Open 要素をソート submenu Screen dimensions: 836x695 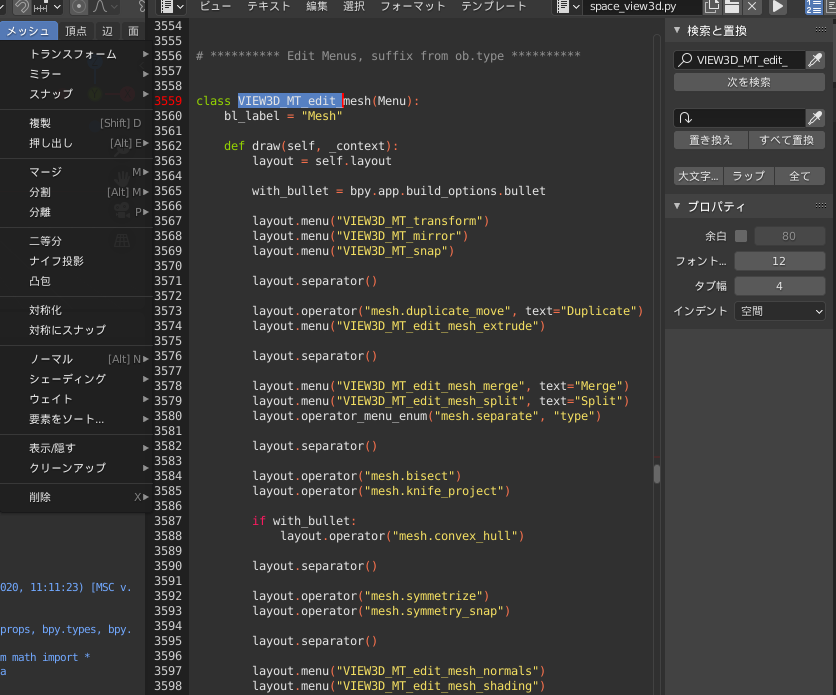[76, 419]
